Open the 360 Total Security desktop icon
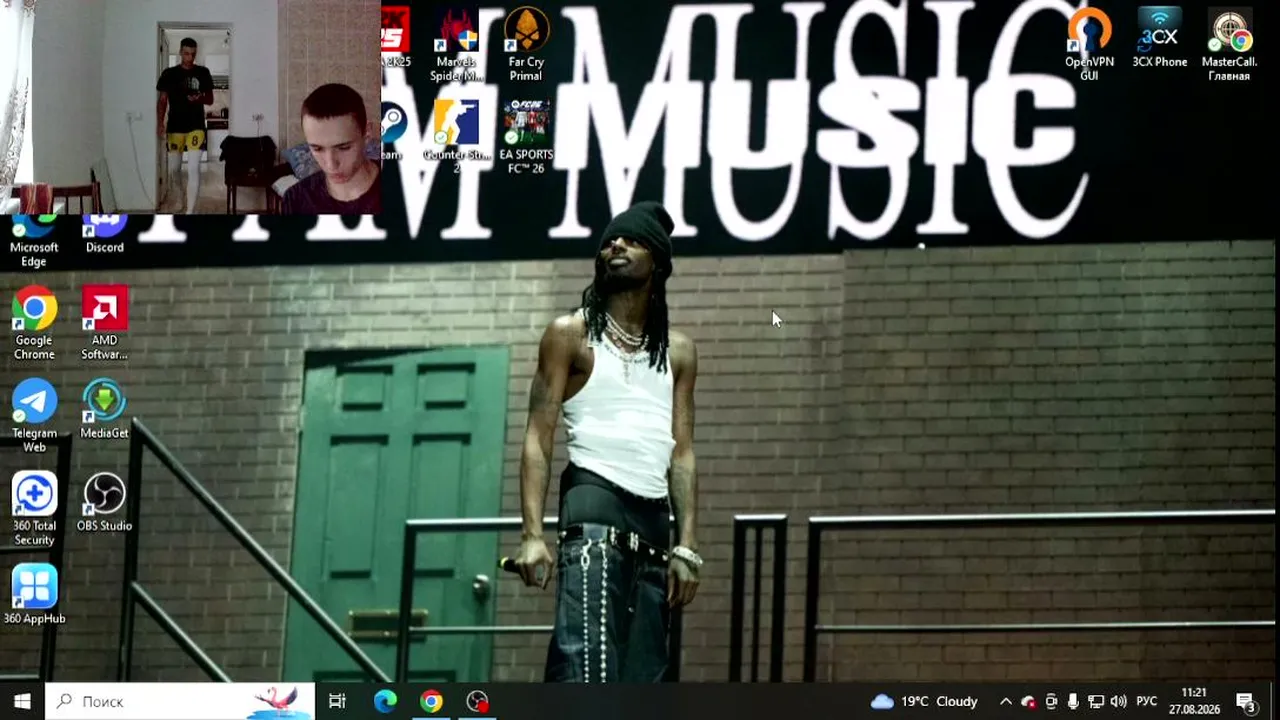Screen dimensions: 1280x720 [x=34, y=508]
